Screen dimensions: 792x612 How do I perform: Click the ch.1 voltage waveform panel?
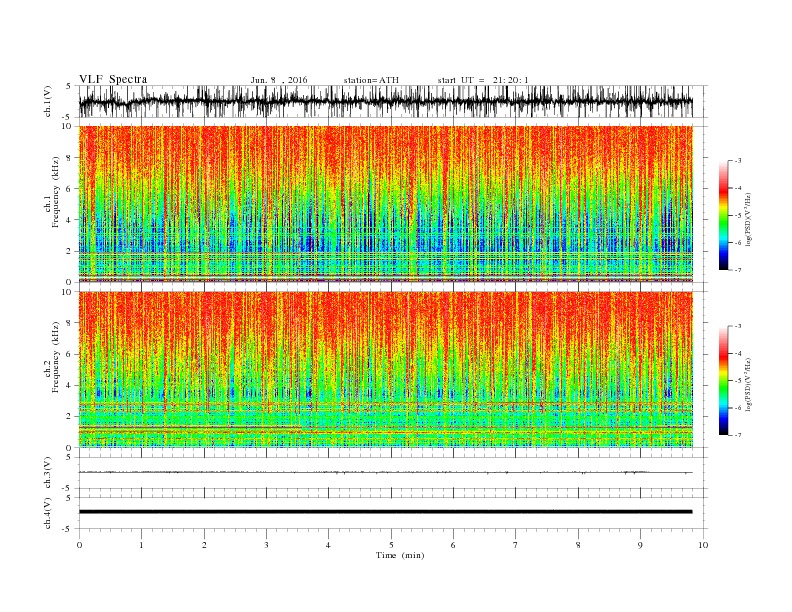pyautogui.click(x=393, y=101)
